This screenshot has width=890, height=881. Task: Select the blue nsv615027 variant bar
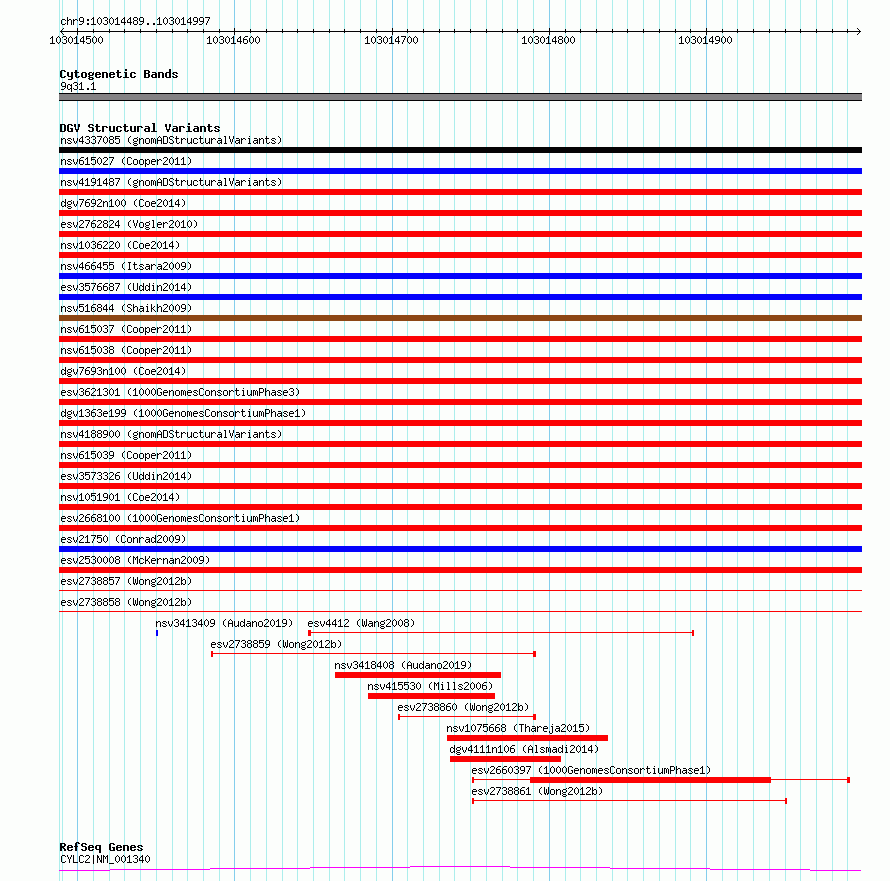460,171
